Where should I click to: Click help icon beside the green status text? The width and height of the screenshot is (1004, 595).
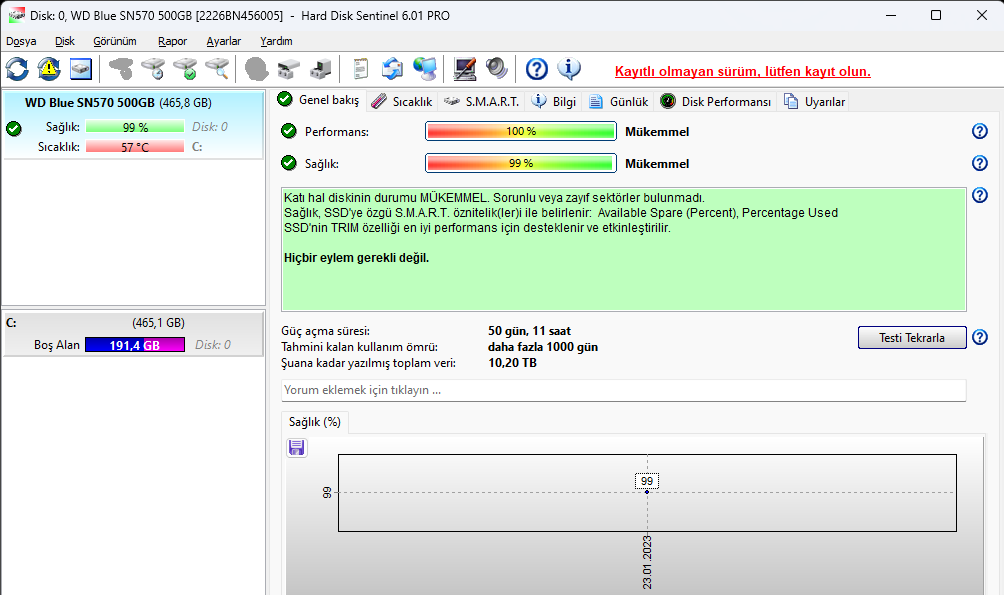click(x=980, y=195)
